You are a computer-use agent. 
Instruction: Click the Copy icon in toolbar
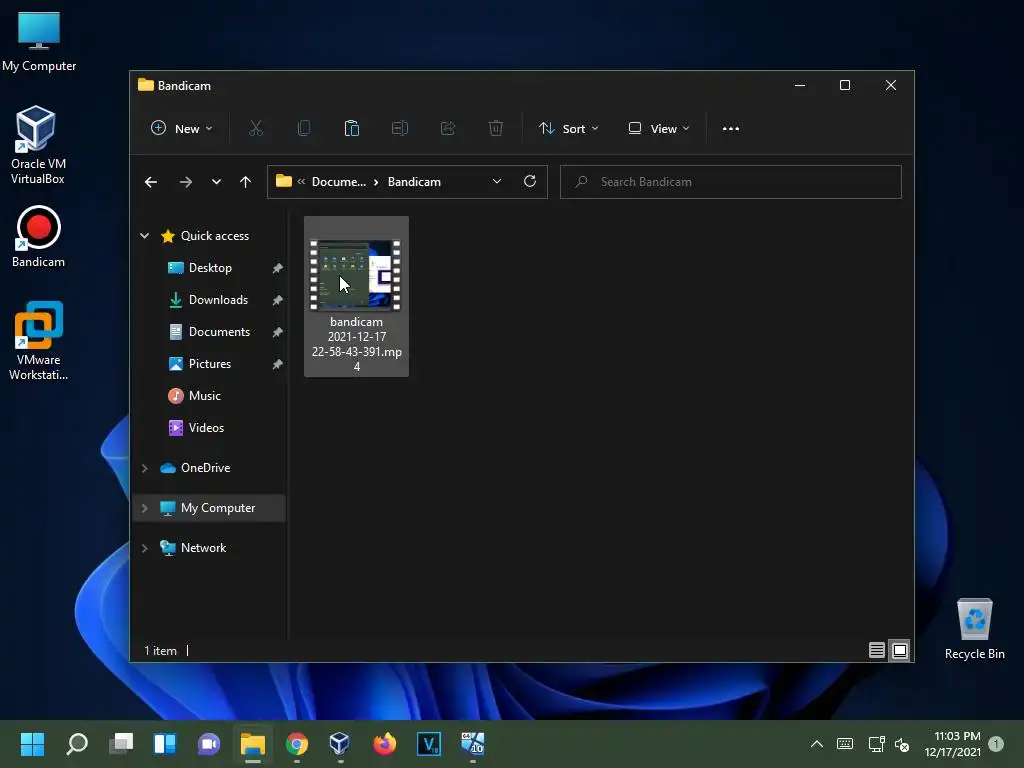(304, 129)
